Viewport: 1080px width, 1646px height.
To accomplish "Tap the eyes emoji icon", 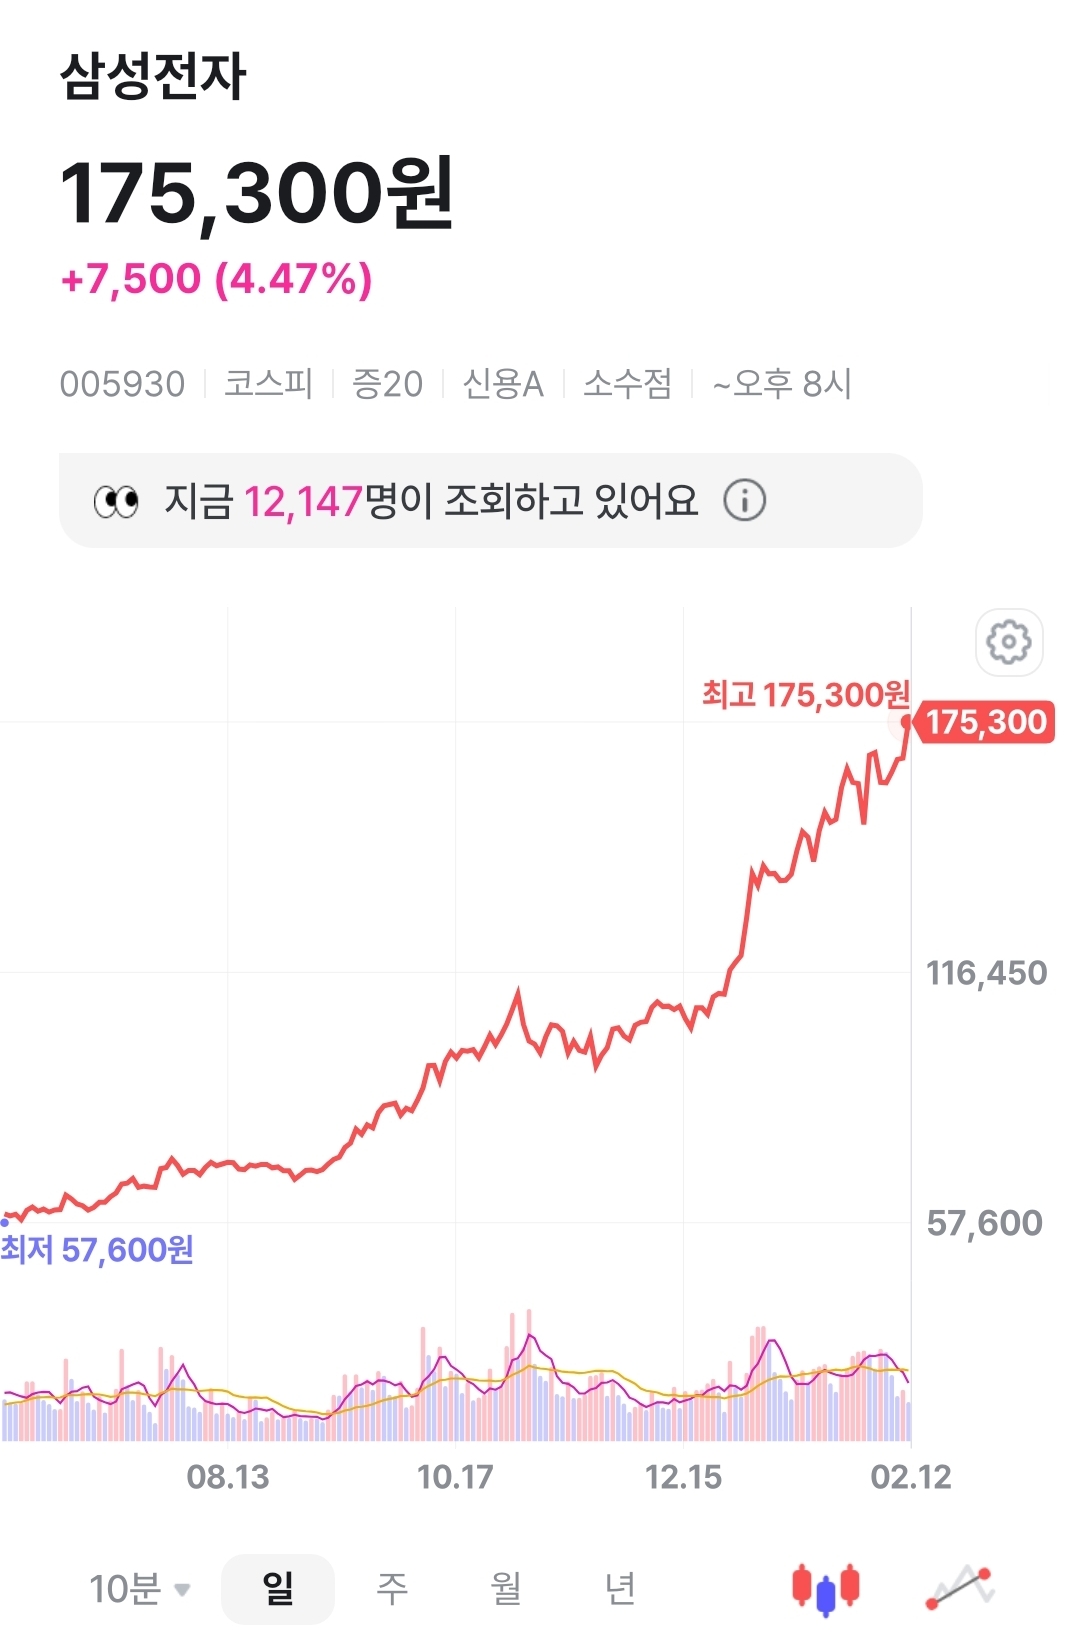I will point(116,501).
